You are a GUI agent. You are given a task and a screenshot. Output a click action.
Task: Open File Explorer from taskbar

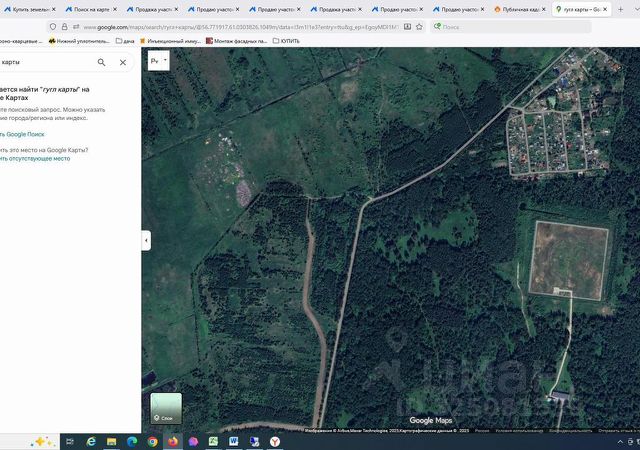click(x=111, y=441)
